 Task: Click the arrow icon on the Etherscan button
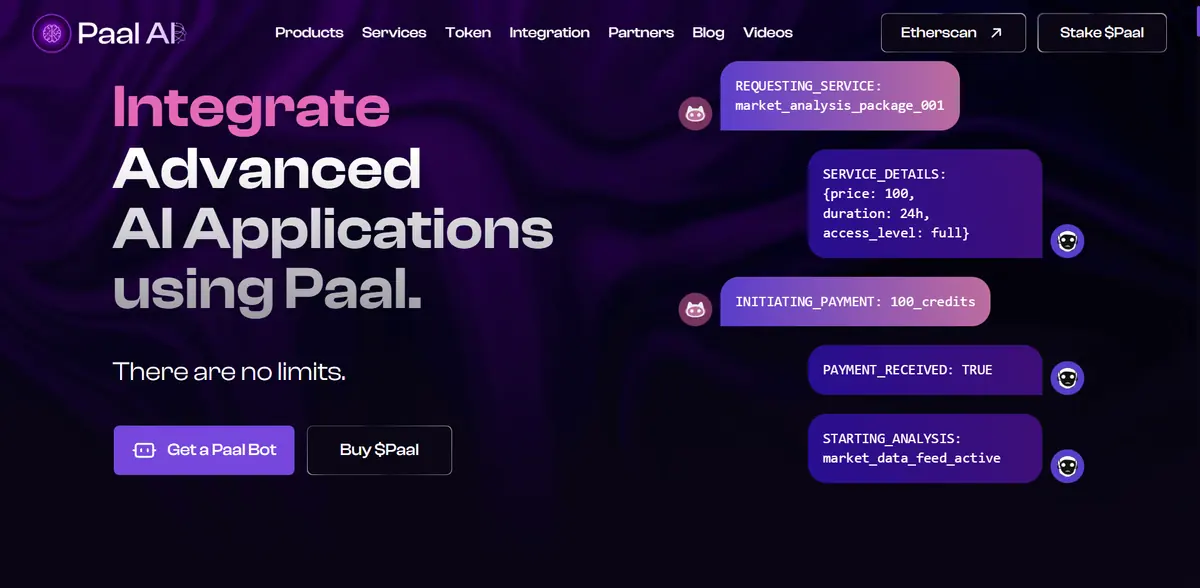[995, 33]
